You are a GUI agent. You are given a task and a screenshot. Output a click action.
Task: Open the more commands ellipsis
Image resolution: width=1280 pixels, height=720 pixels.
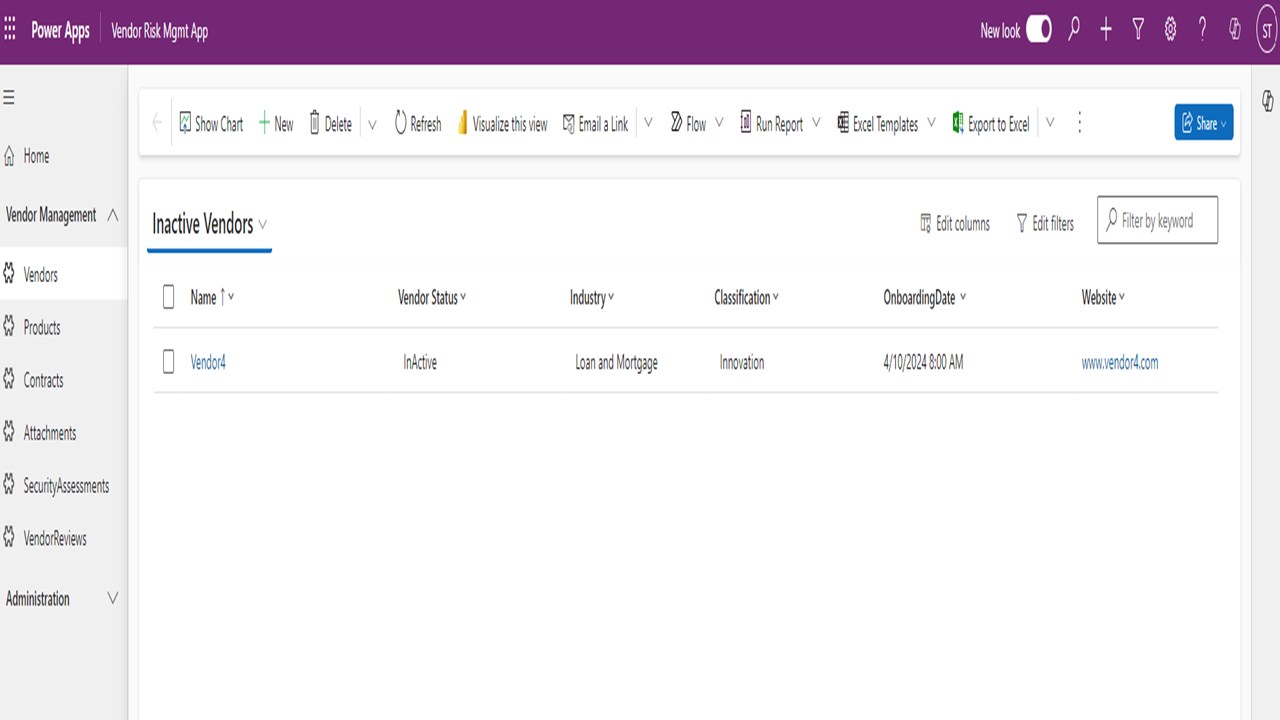(1079, 123)
